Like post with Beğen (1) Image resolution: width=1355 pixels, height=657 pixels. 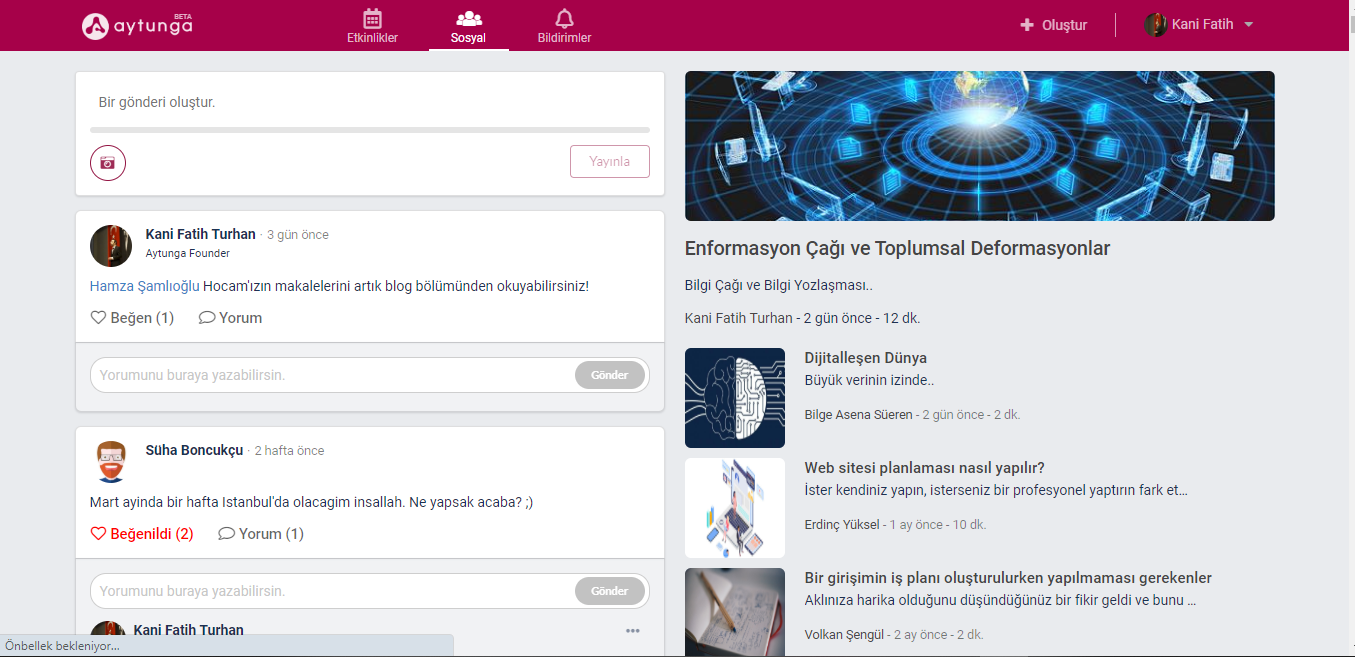[132, 318]
